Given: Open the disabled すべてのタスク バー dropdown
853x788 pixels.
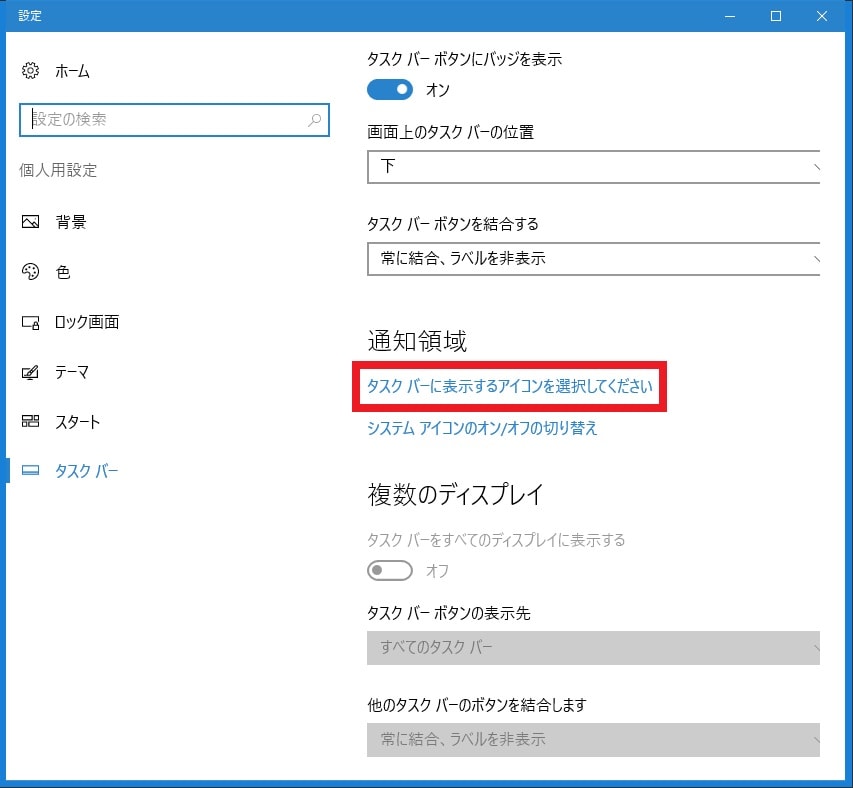Looking at the screenshot, I should pos(594,648).
